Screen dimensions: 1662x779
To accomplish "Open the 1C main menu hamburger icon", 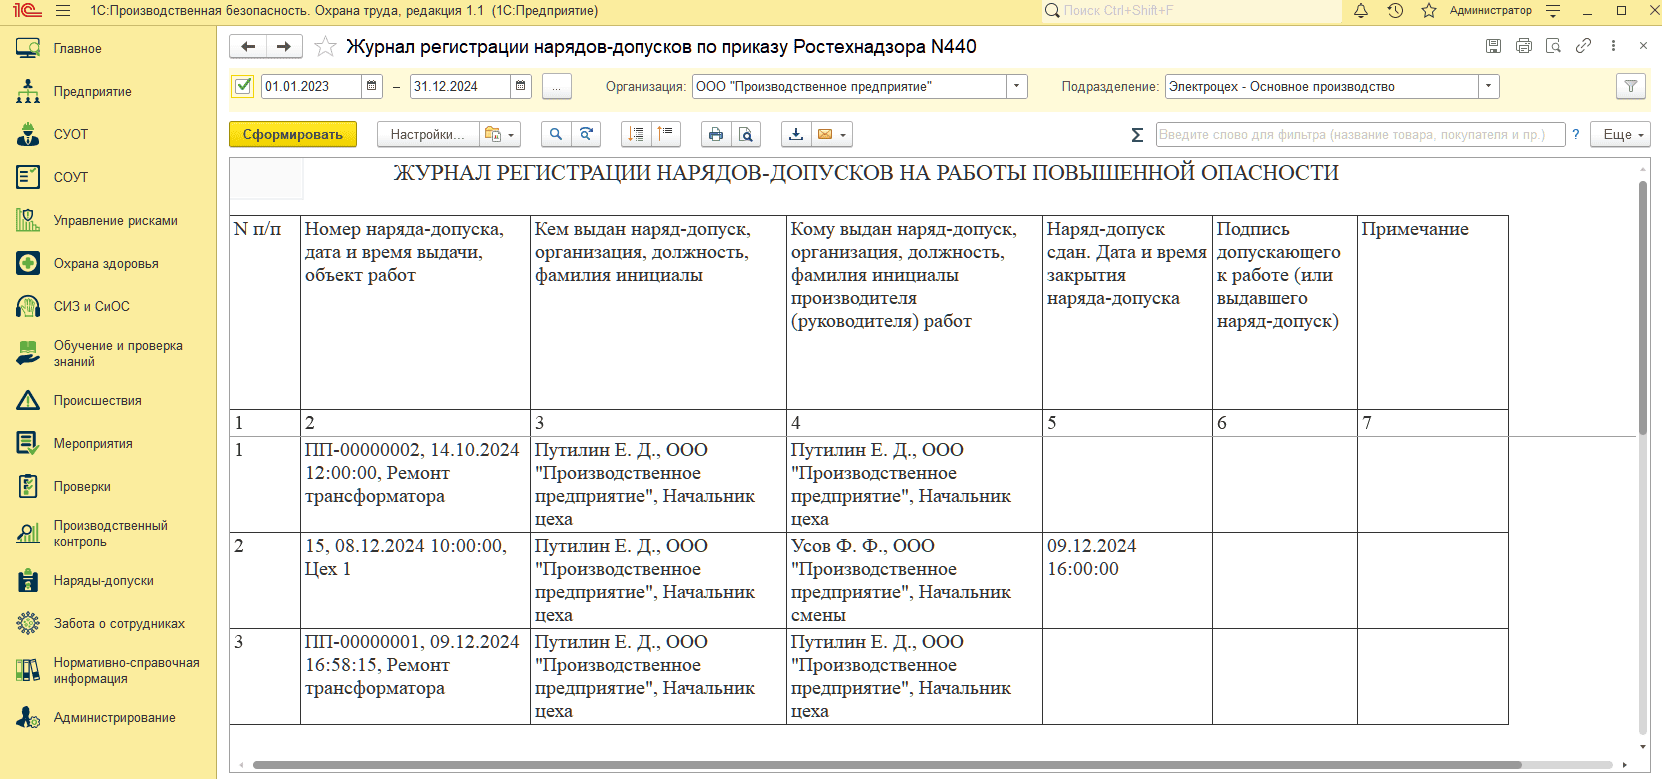I will tap(63, 11).
